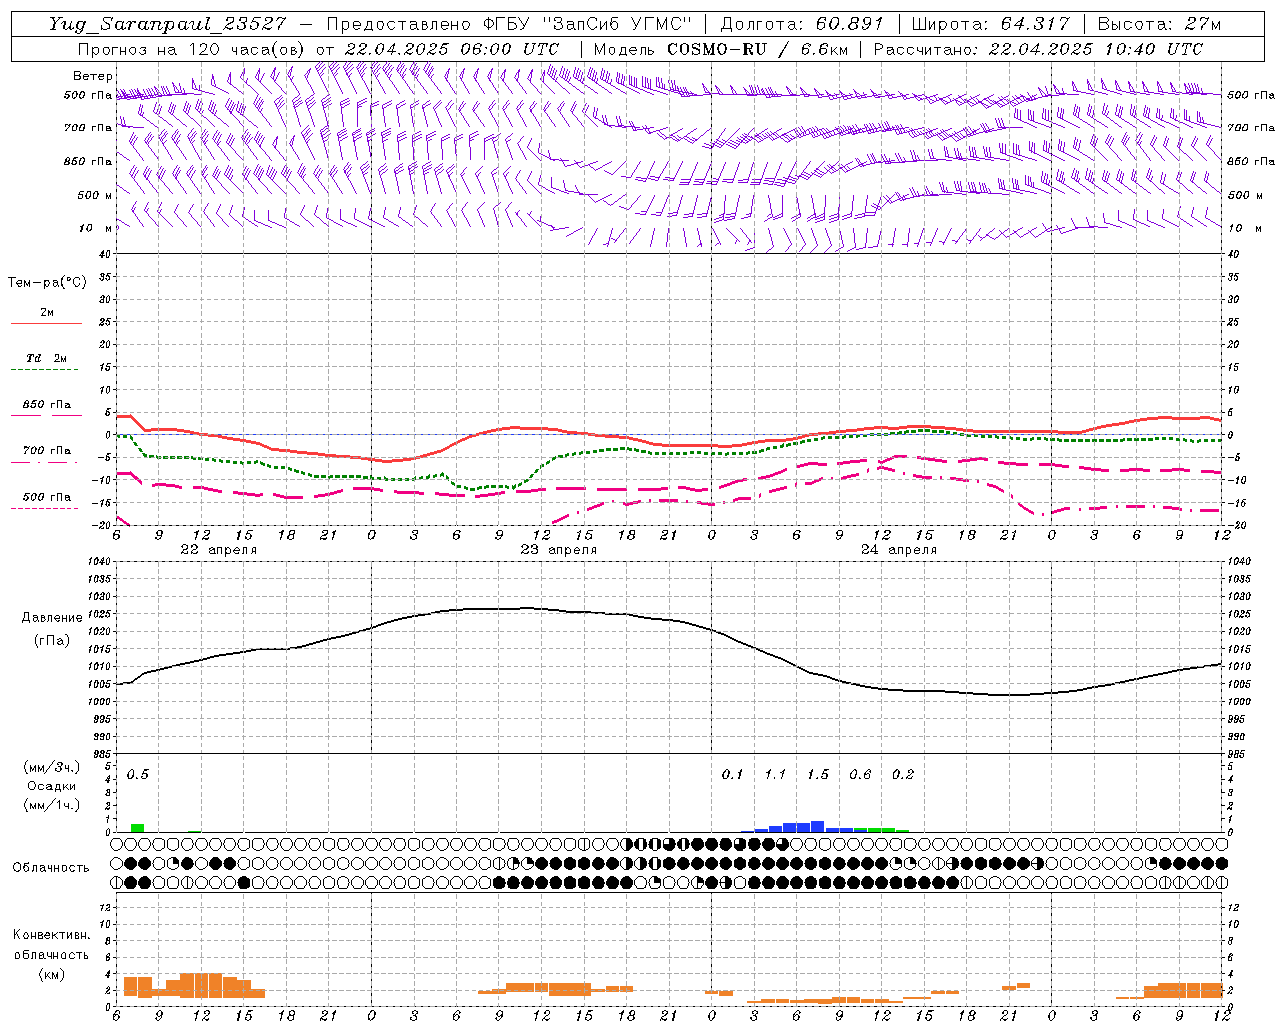Click the 22 апреля date label
Image resolution: width=1280 pixels, height=1024 pixels.
point(218,550)
